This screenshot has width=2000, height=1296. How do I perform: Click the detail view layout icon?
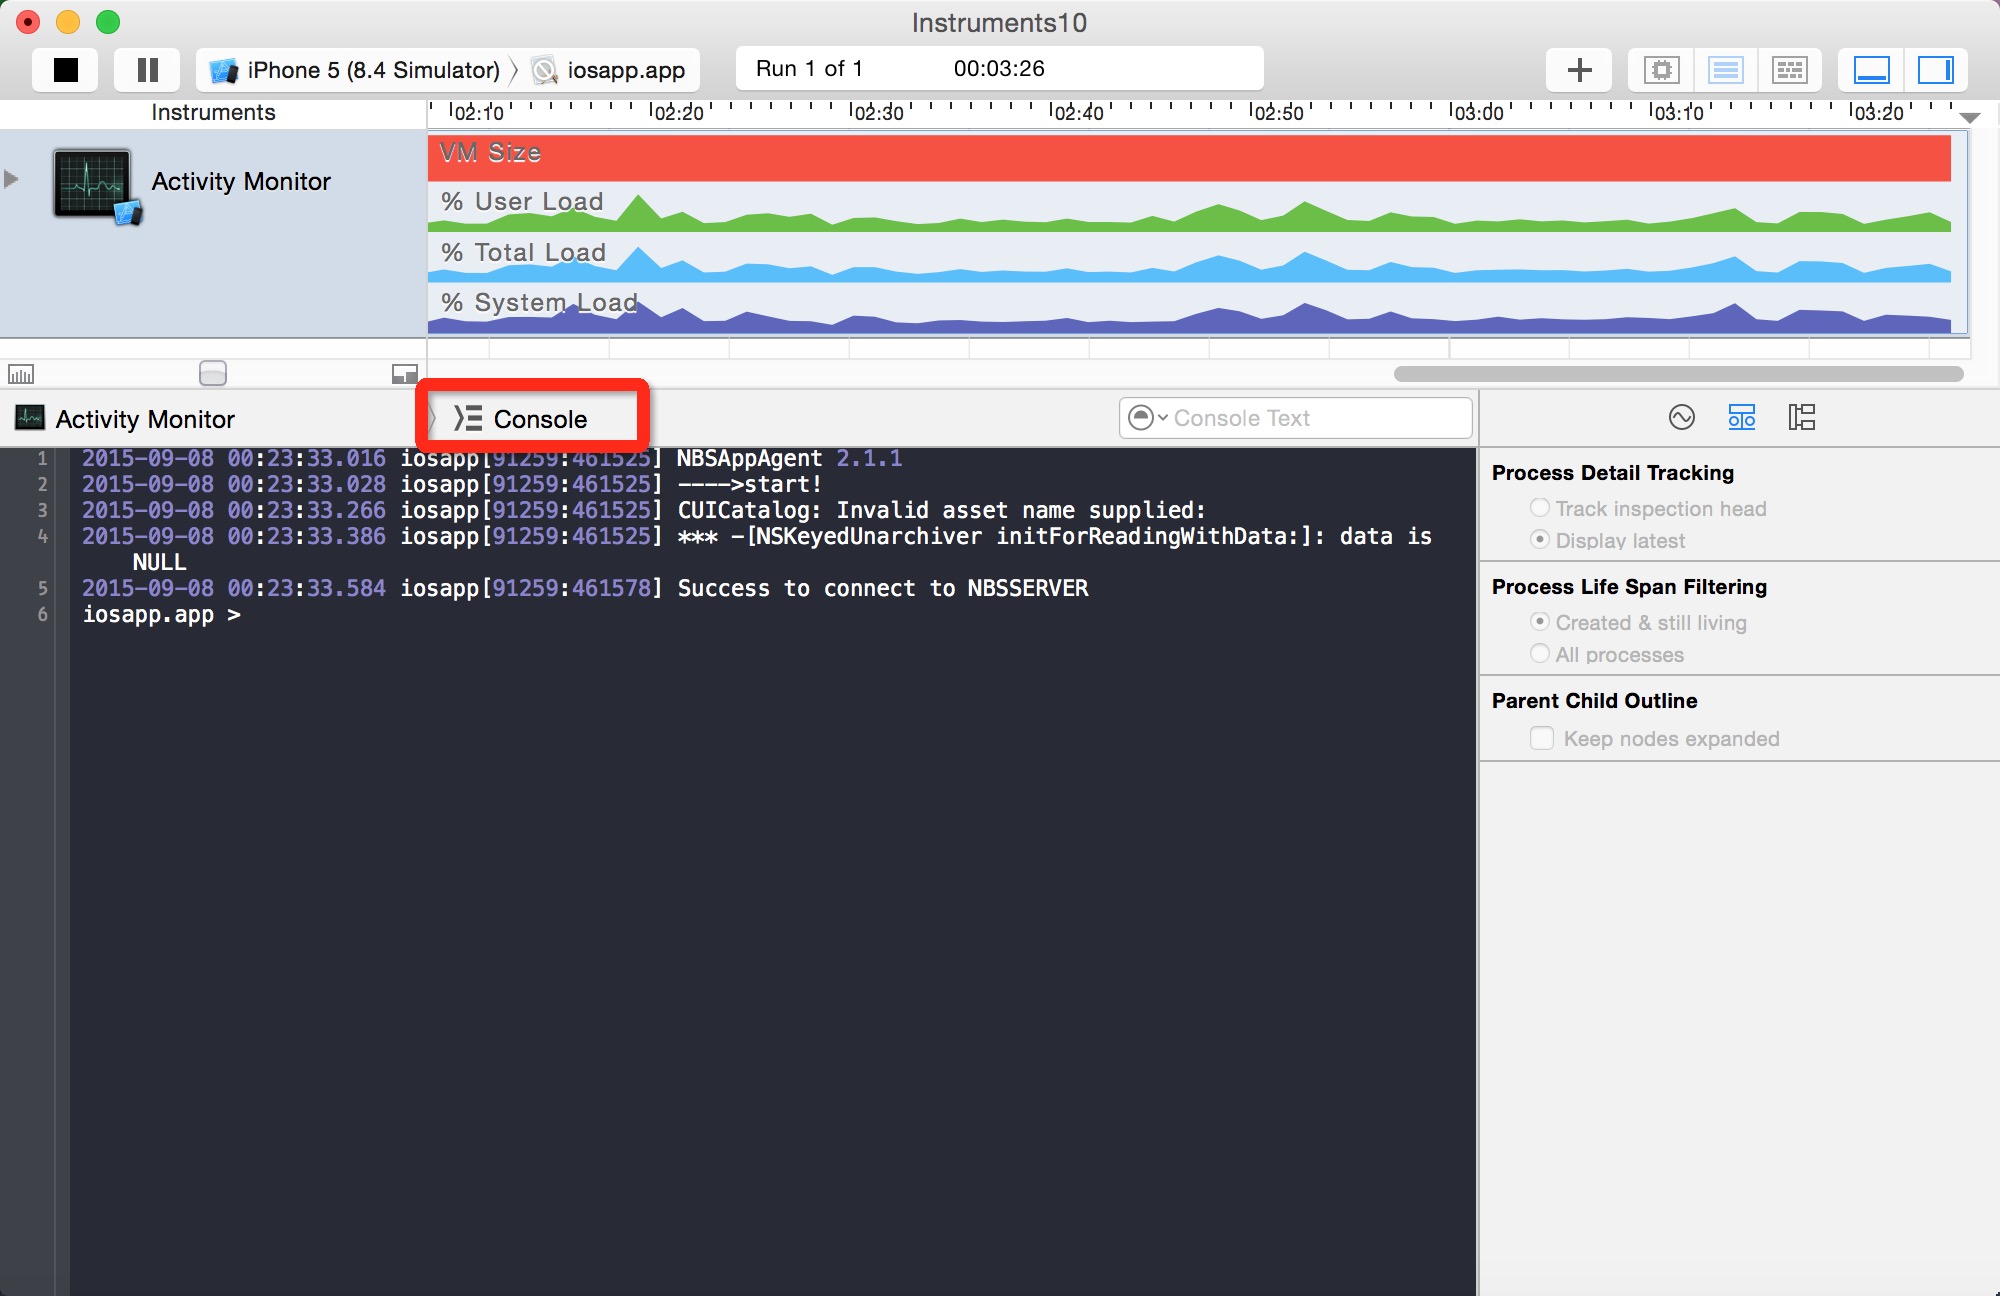[x=405, y=374]
